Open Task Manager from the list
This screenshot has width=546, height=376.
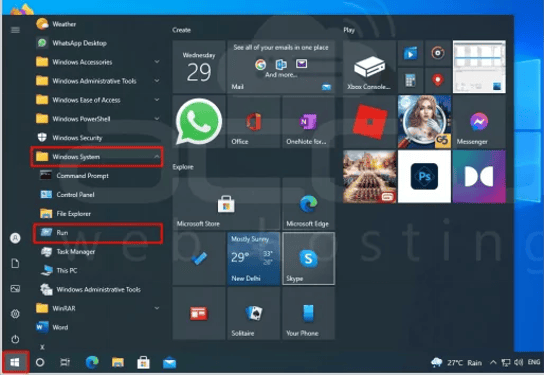click(96, 252)
